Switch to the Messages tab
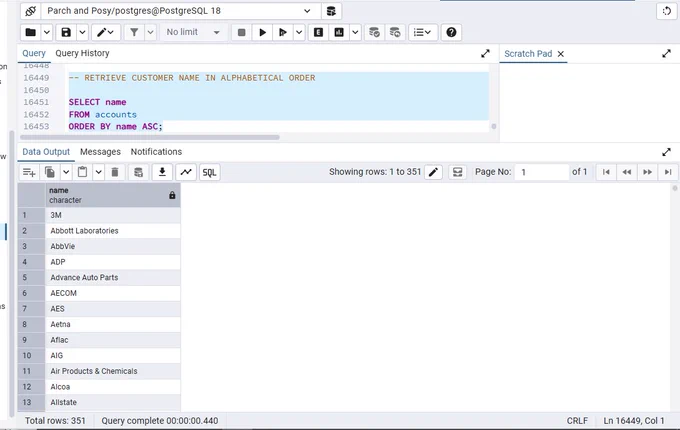680x430 pixels. pos(100,152)
